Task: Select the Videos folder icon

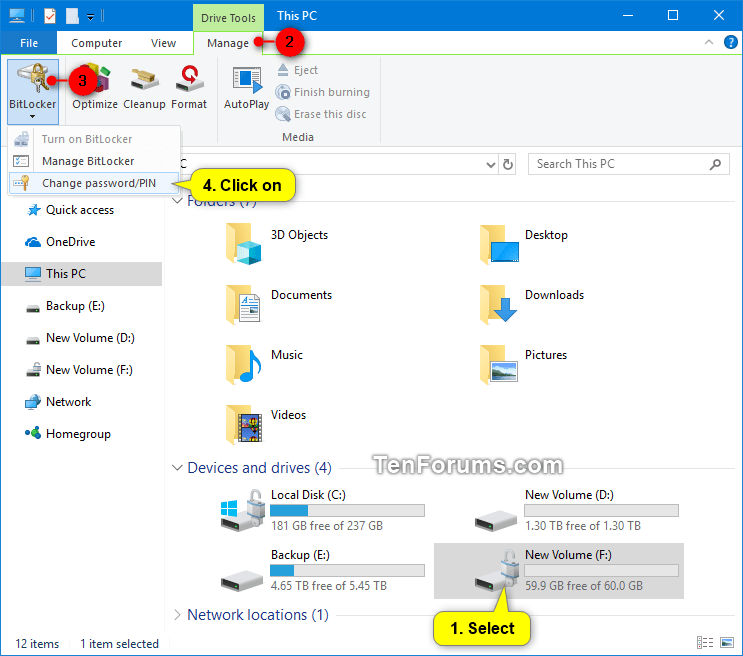Action: click(244, 424)
